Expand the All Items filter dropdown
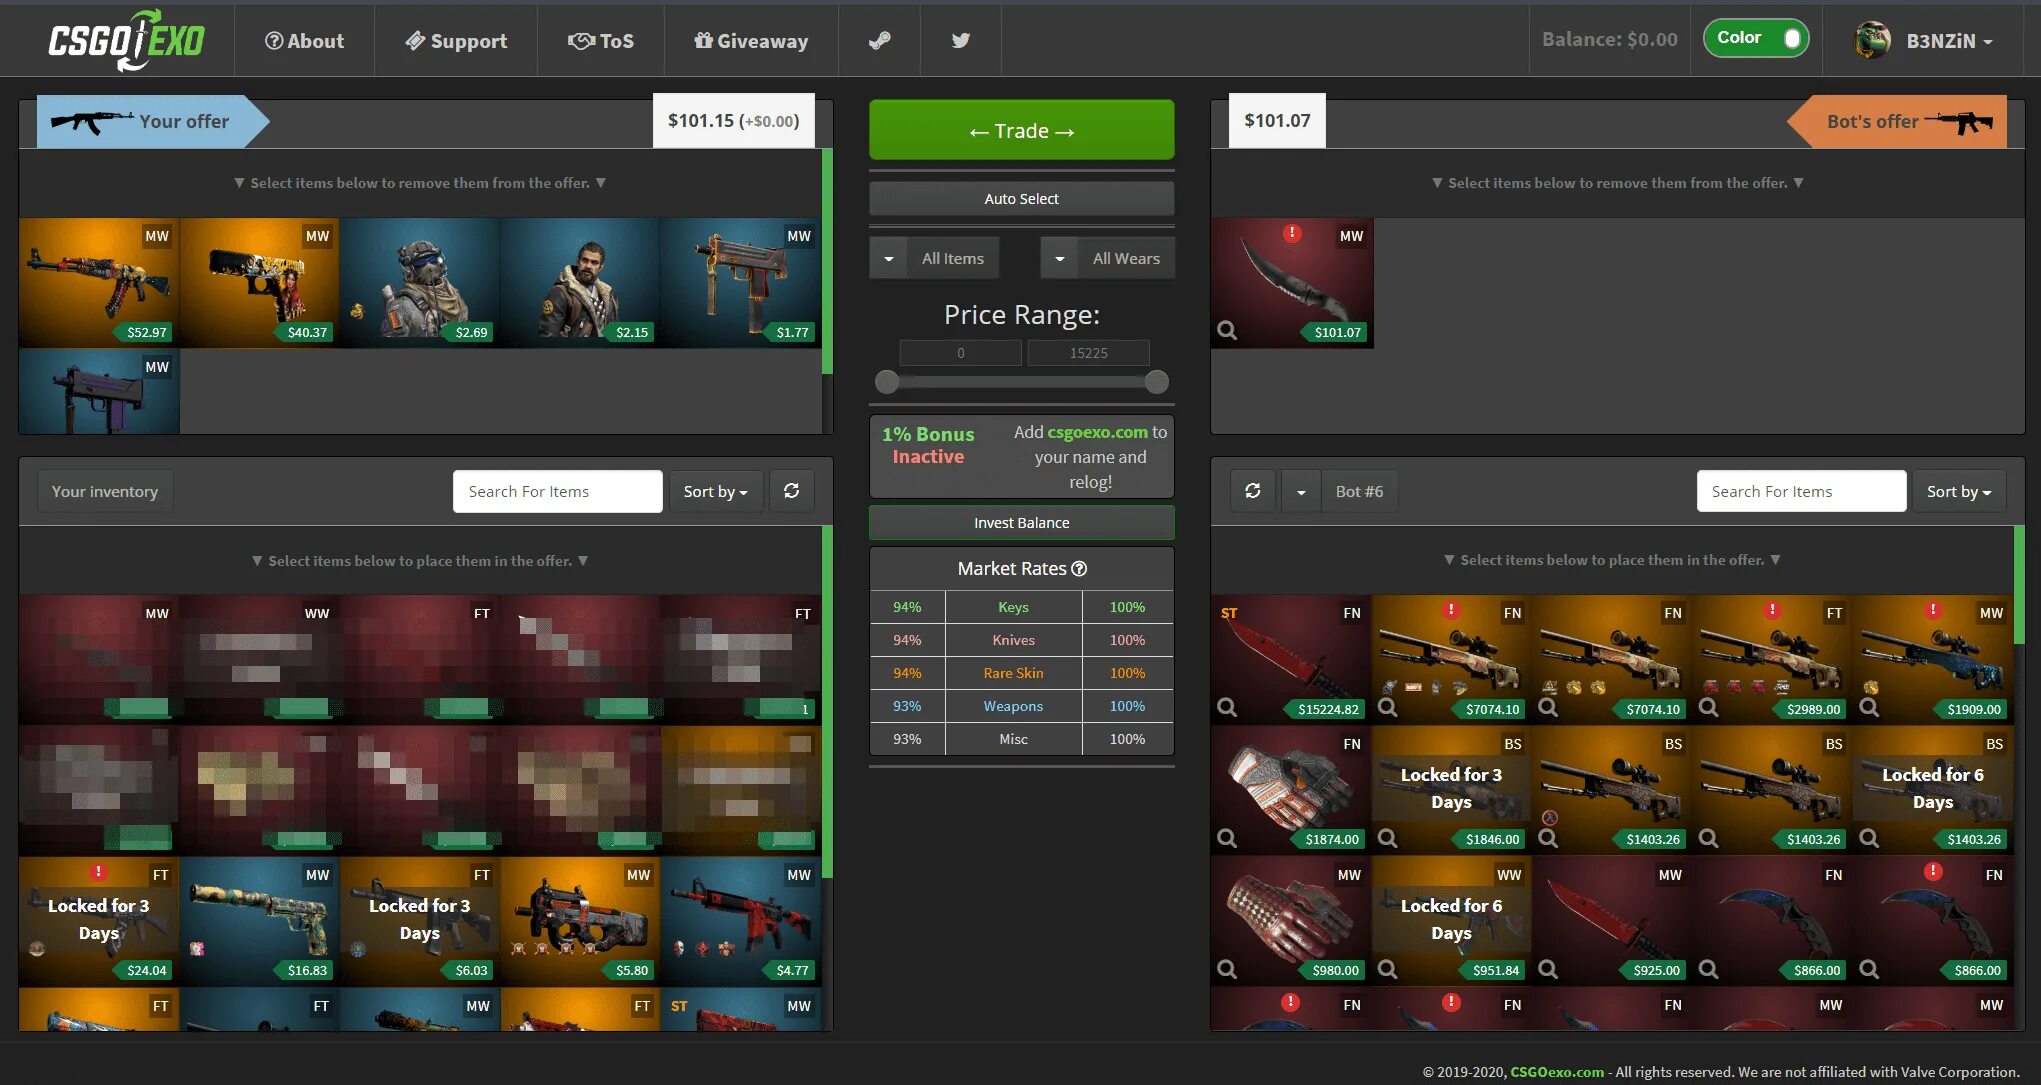The height and width of the screenshot is (1085, 2041). [888, 259]
